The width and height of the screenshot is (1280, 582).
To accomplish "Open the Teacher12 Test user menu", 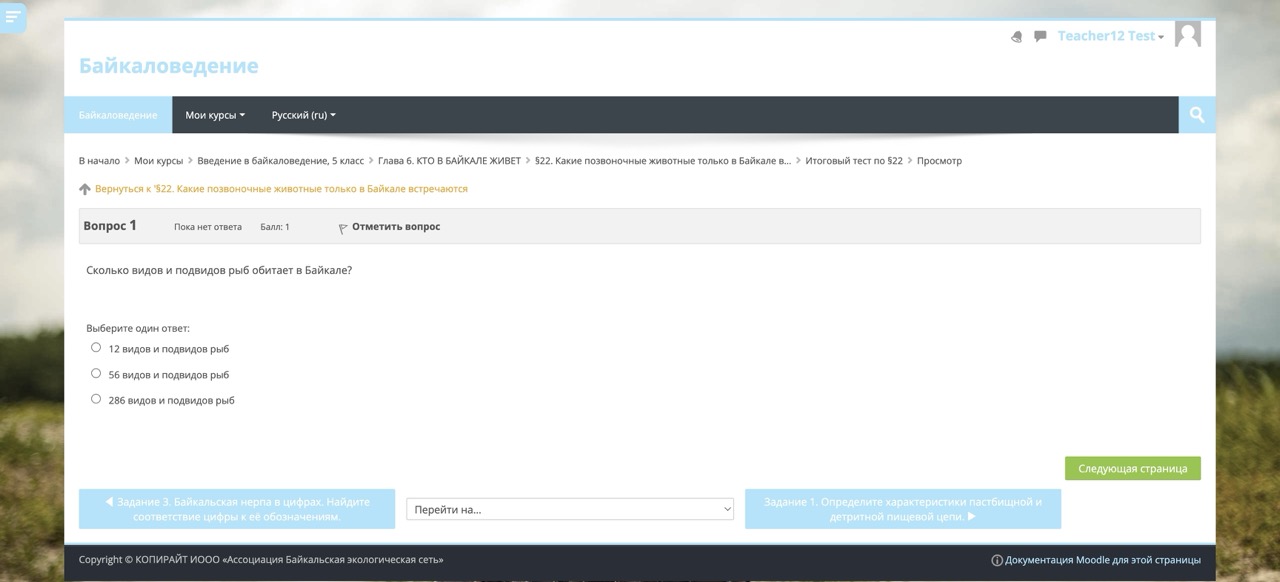I will point(1110,36).
